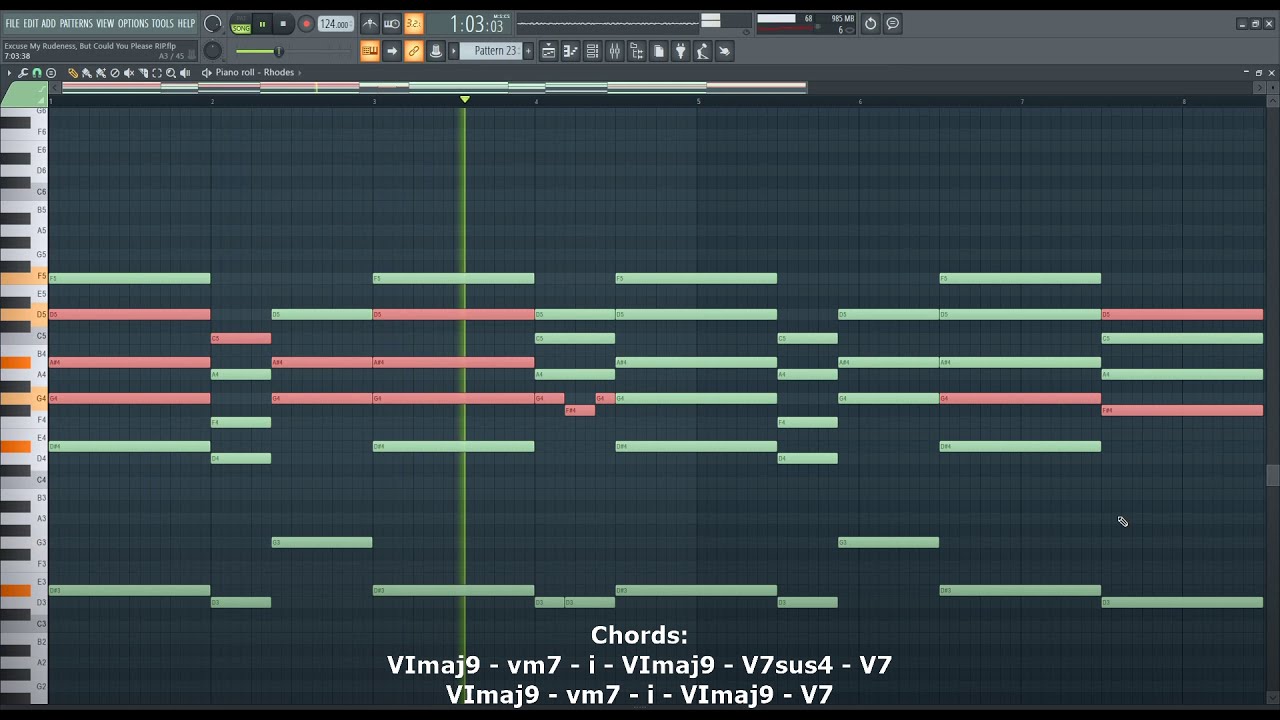This screenshot has width=1280, height=720.
Task: Adjust the master volume knob
Action: pyautogui.click(x=213, y=24)
